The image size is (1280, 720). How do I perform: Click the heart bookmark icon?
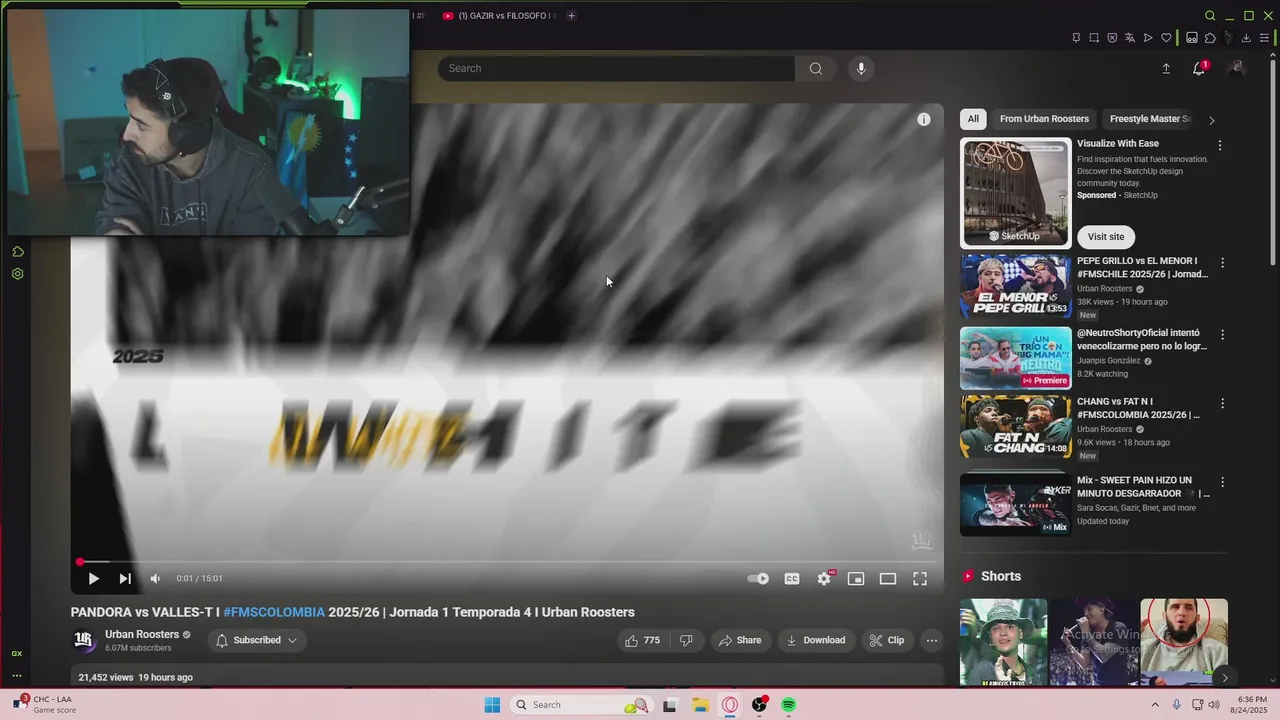pos(1166,38)
